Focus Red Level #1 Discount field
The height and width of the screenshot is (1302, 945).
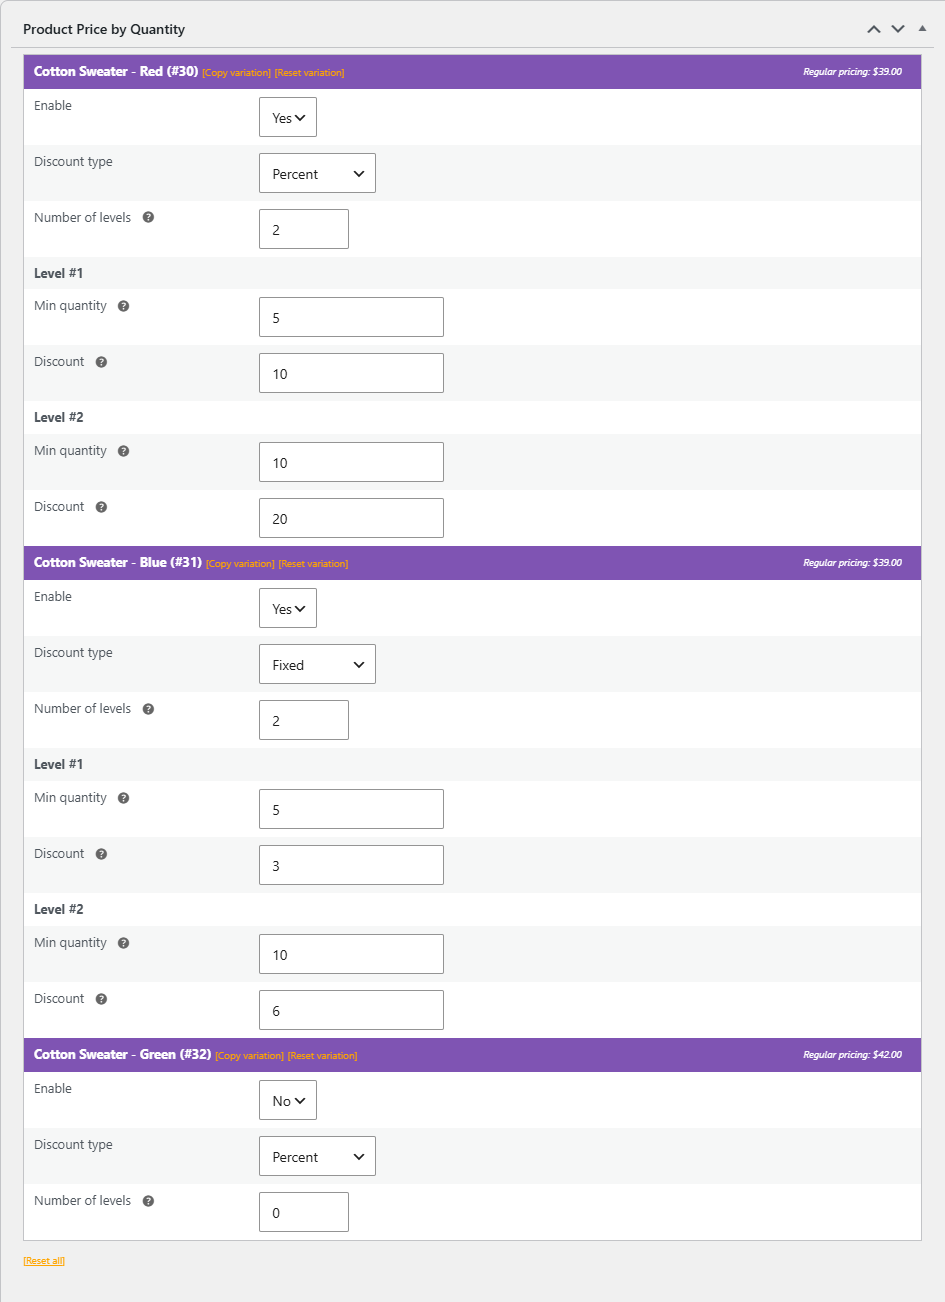pos(351,373)
